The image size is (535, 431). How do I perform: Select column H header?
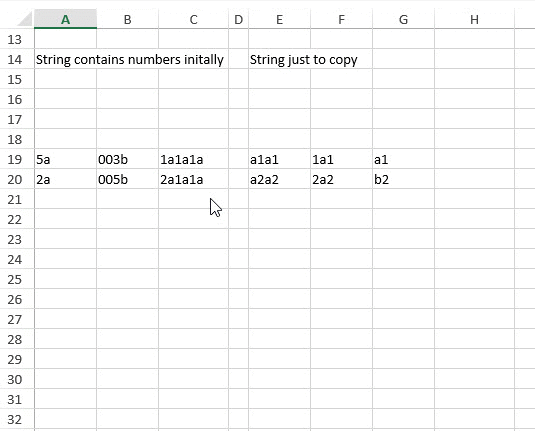coord(474,19)
